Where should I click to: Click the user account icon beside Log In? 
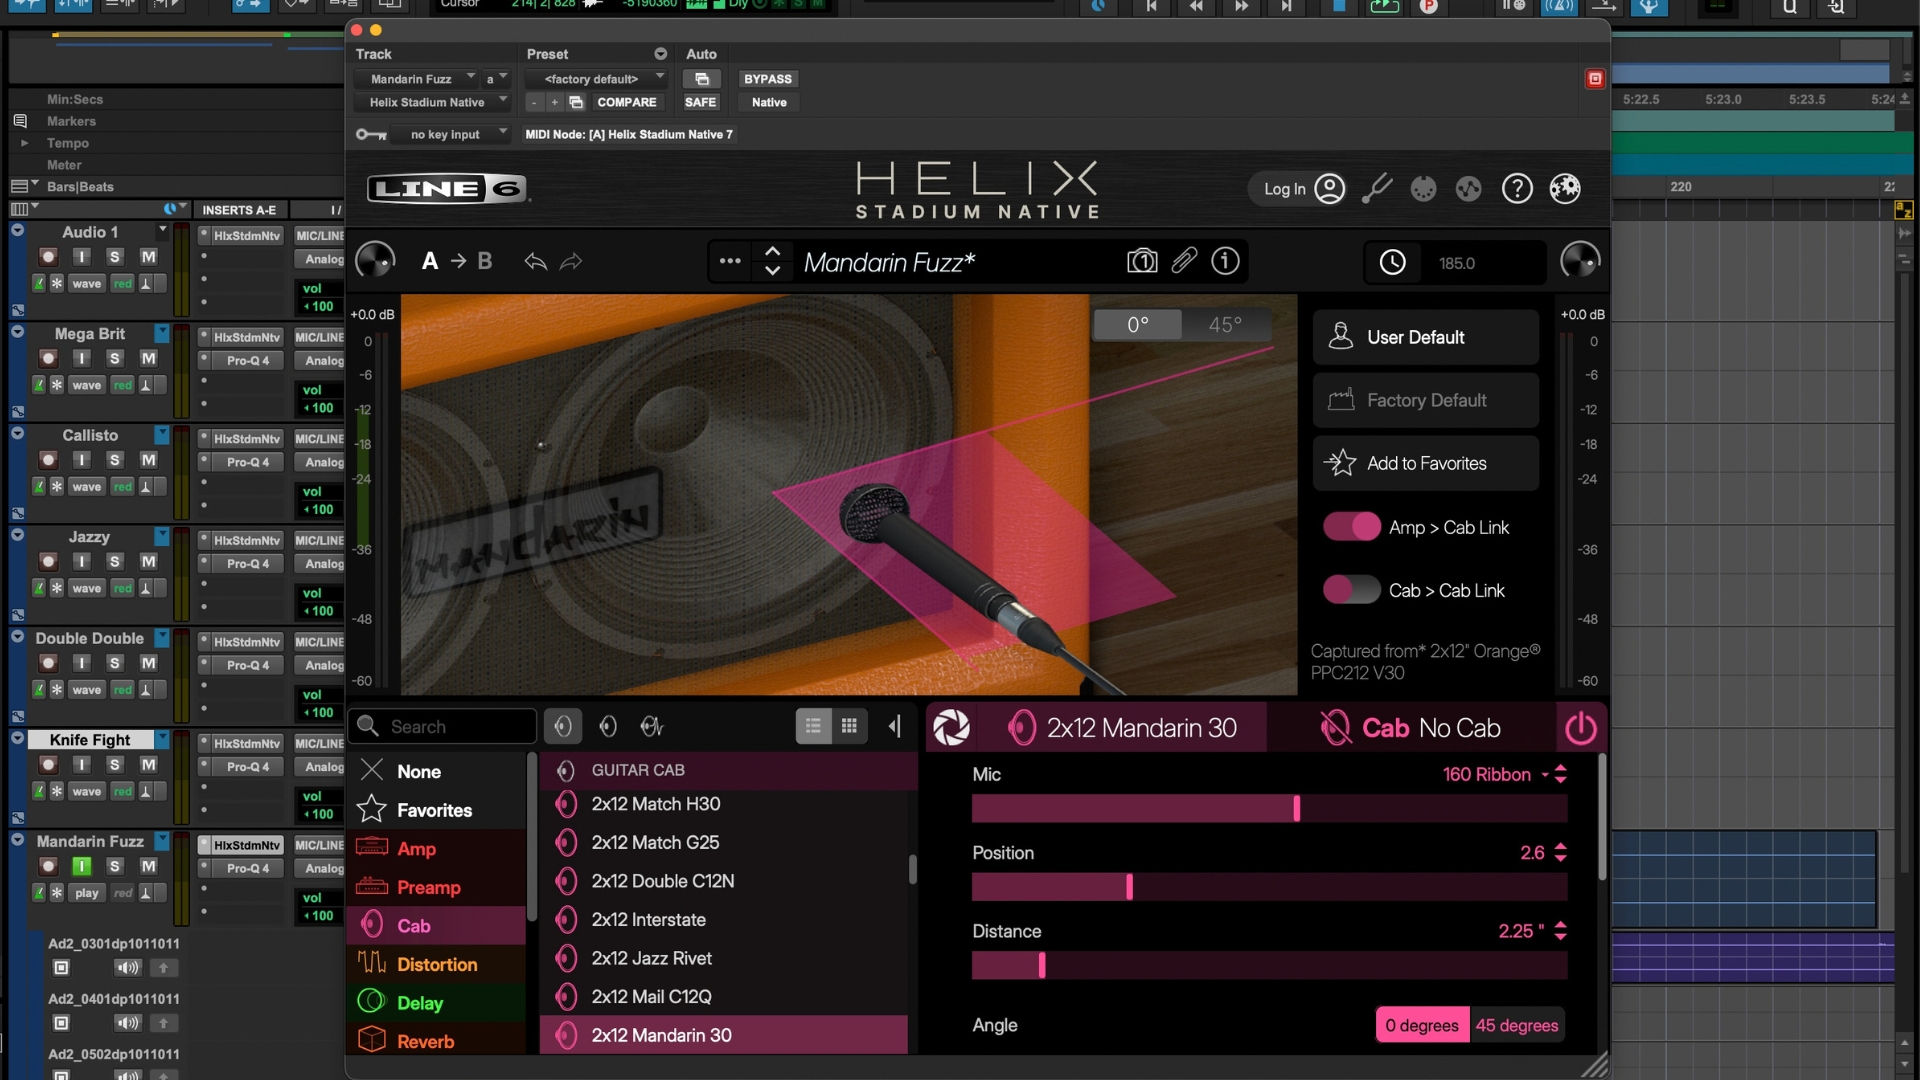(1329, 188)
